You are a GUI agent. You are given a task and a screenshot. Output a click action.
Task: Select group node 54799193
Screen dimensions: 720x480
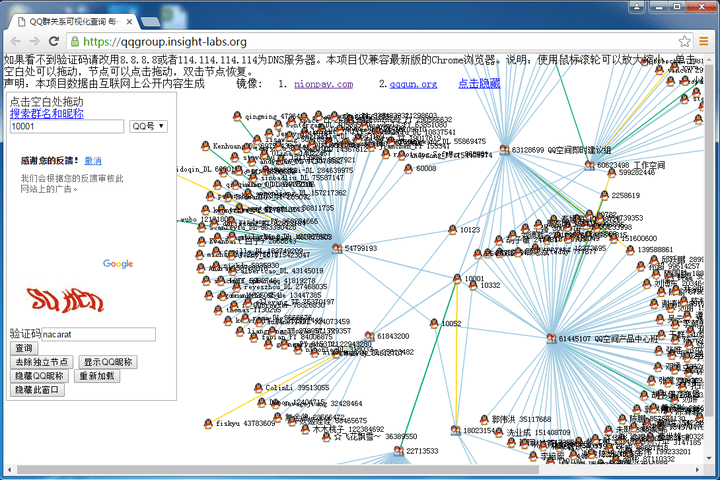coord(338,248)
